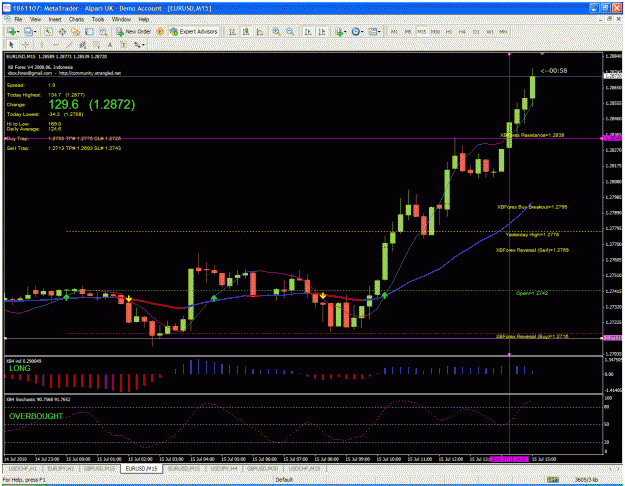Switch to the USDJPY,H4 chart tab
Screen dimensions: 625x486
(x=224, y=468)
